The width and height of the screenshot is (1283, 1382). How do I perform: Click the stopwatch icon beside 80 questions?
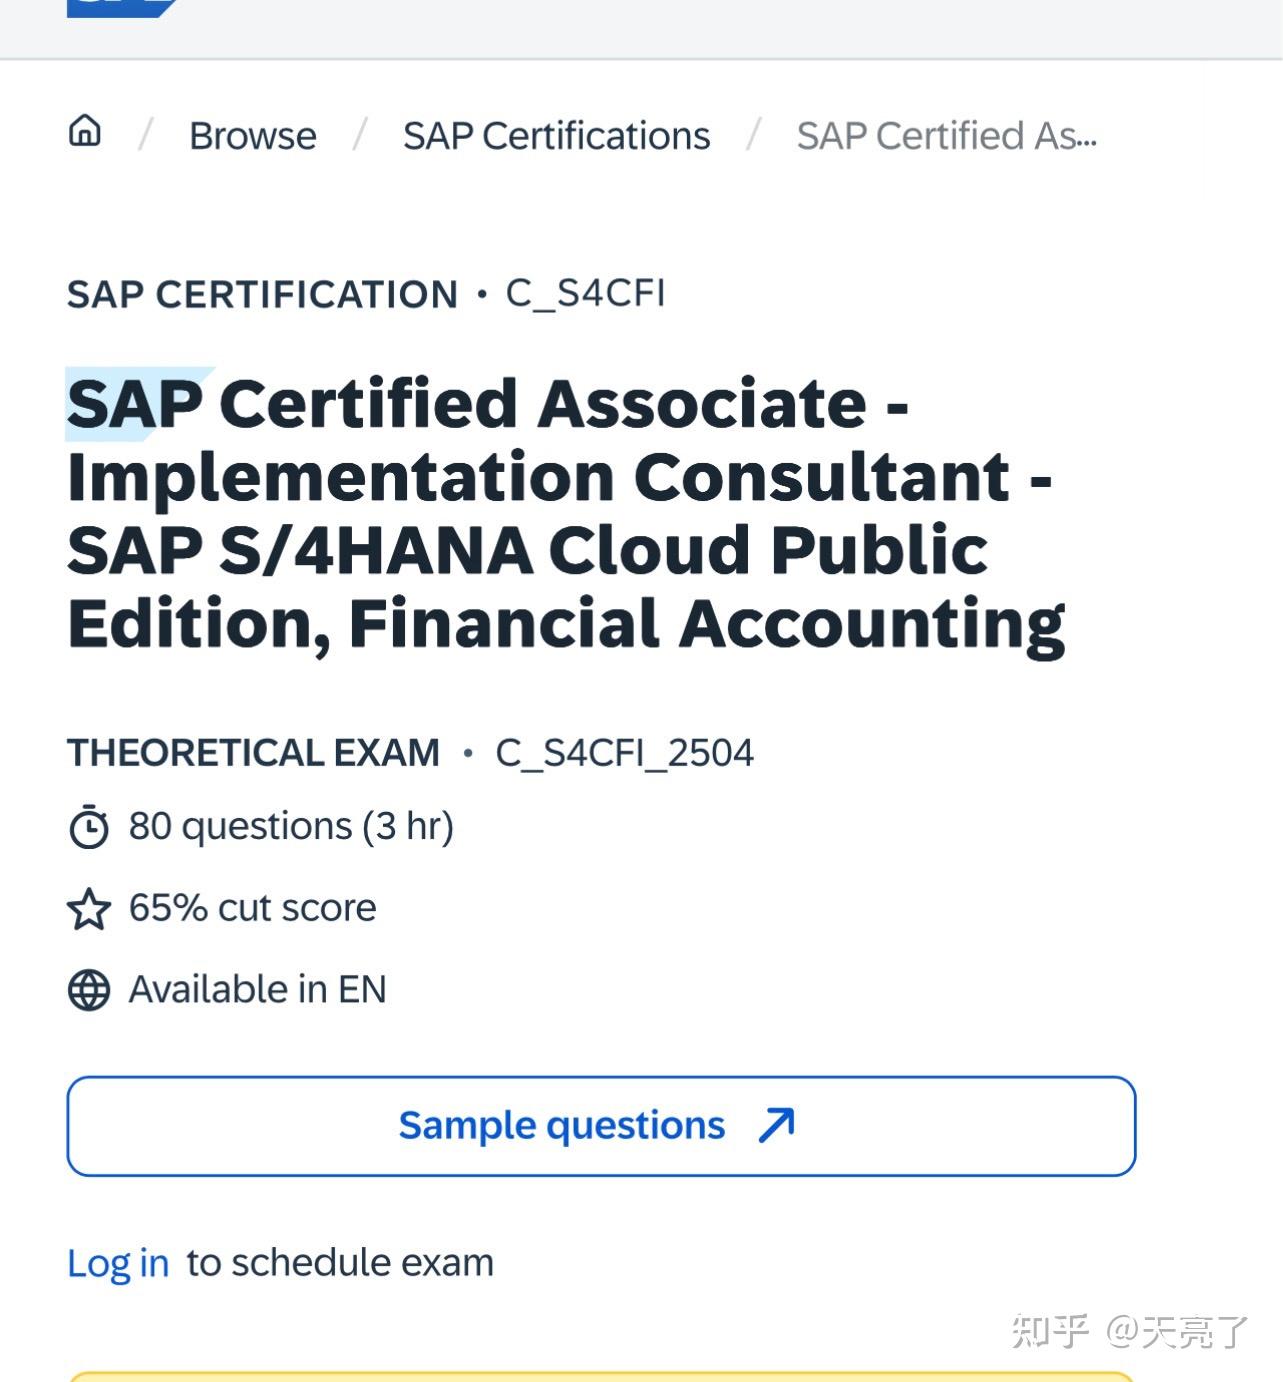point(88,827)
